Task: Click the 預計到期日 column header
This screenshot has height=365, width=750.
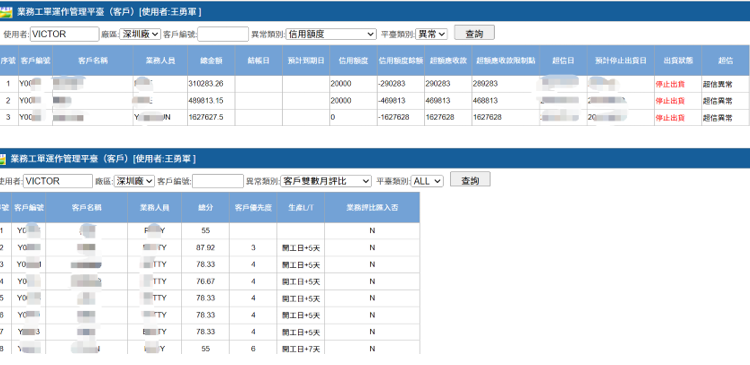Action: pos(306,61)
